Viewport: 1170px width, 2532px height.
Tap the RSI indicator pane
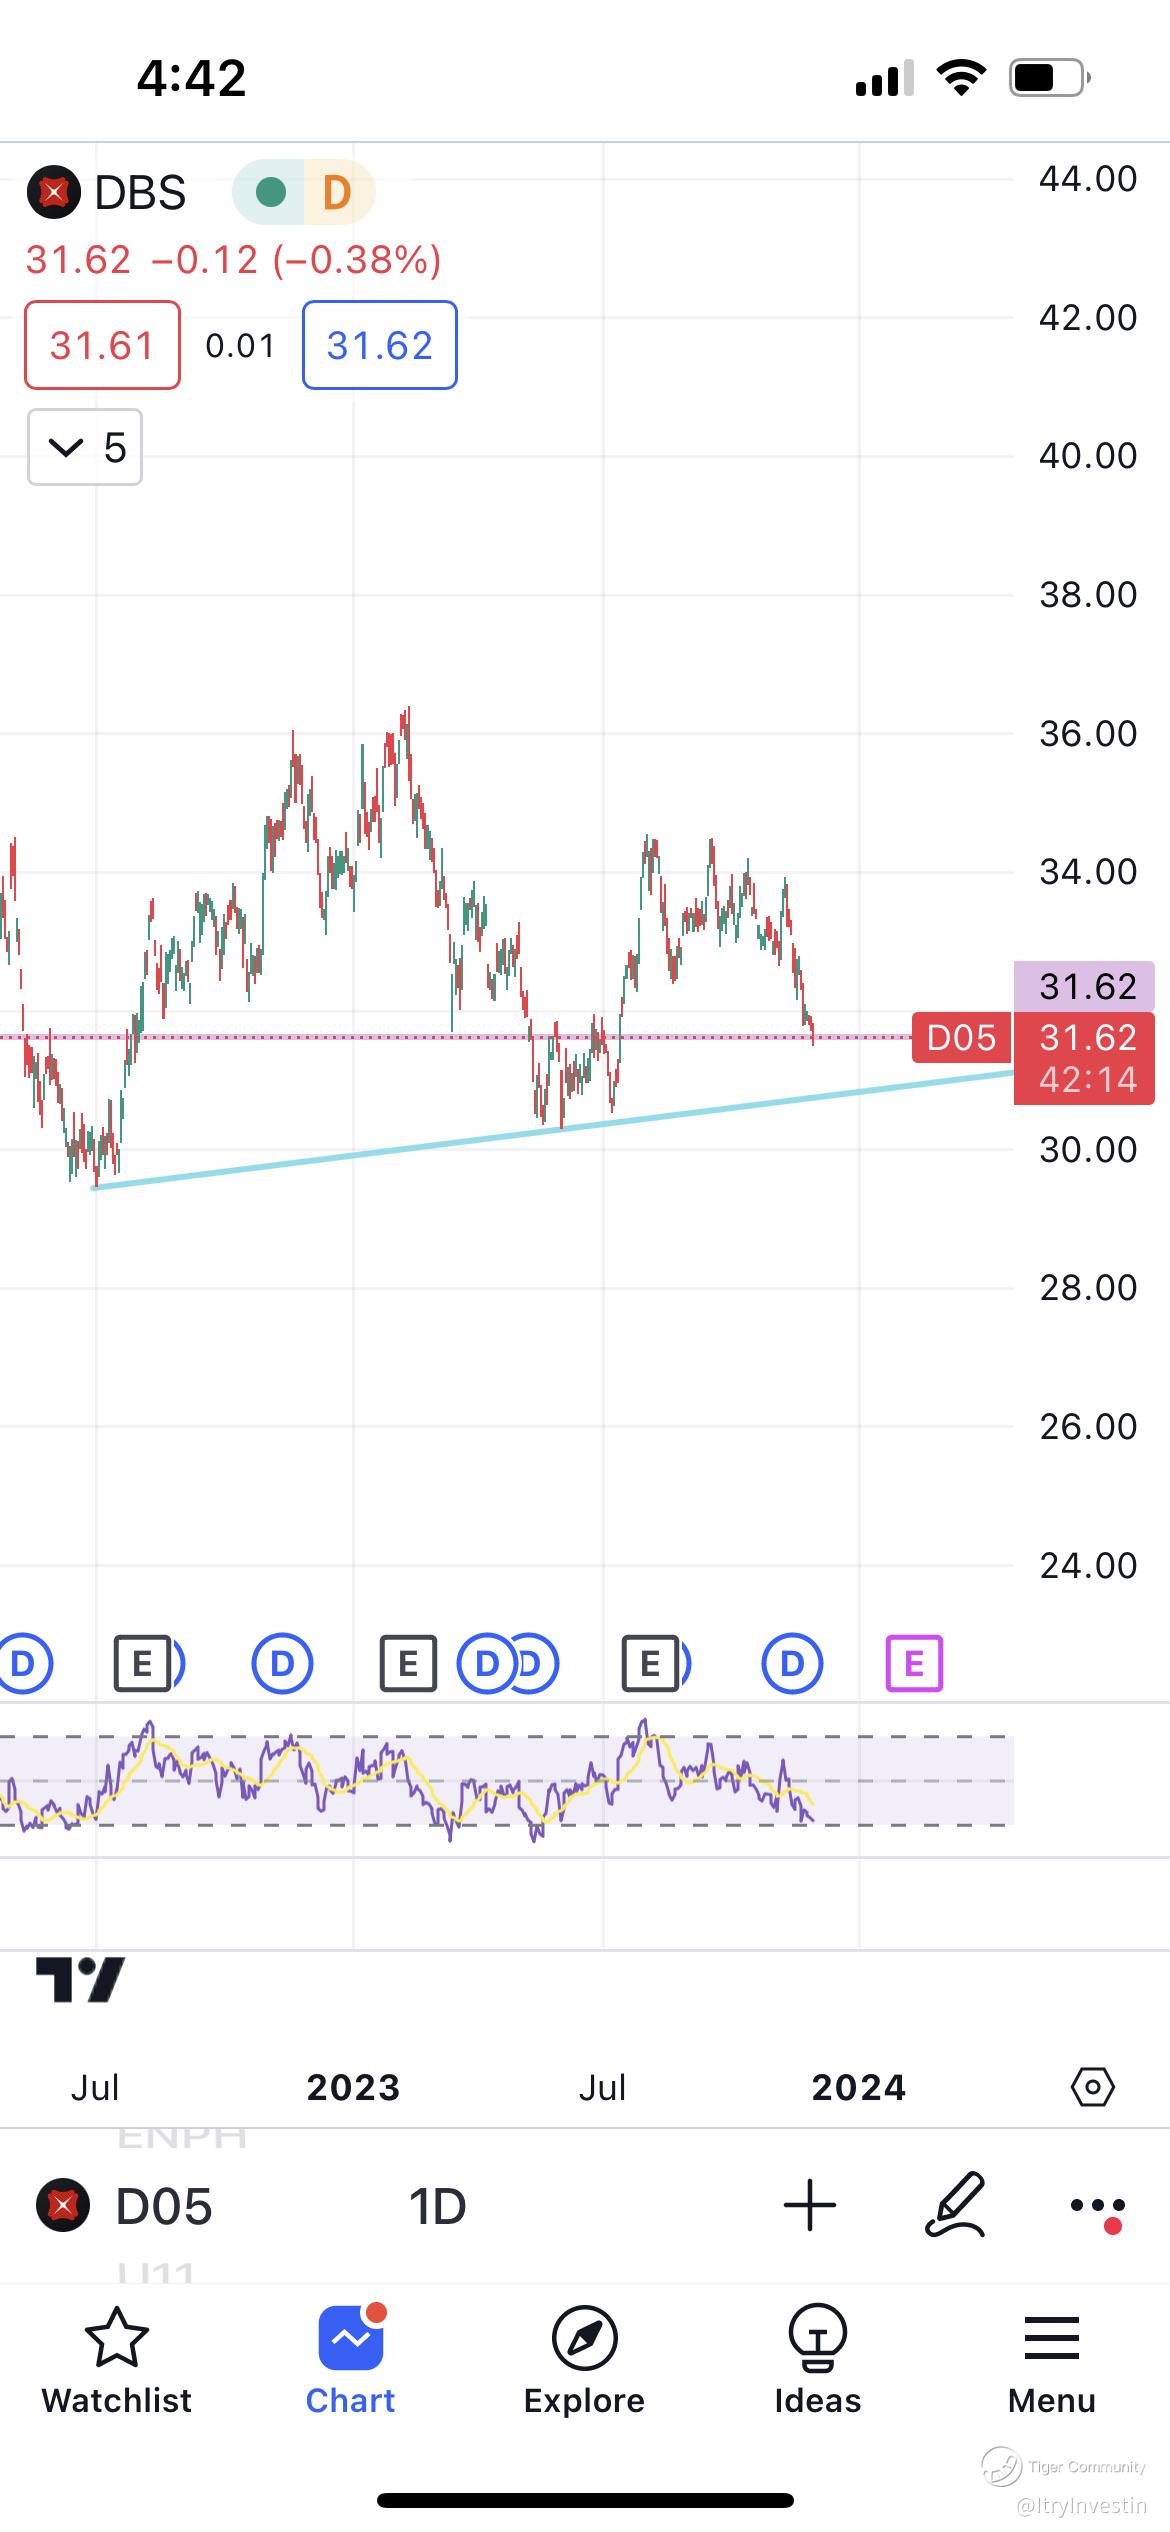pyautogui.click(x=507, y=1782)
